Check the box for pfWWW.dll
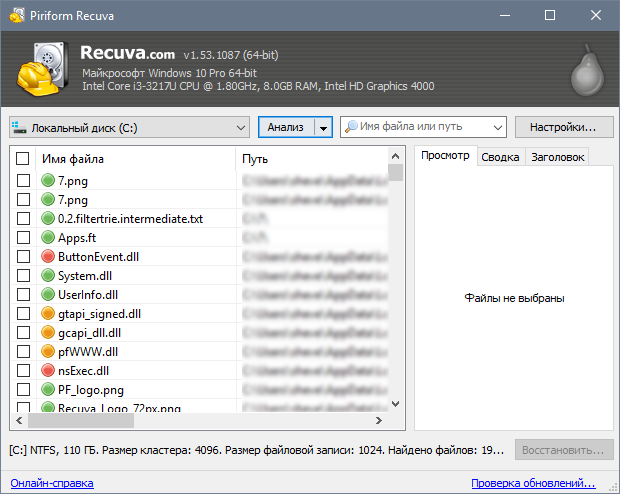 23,351
